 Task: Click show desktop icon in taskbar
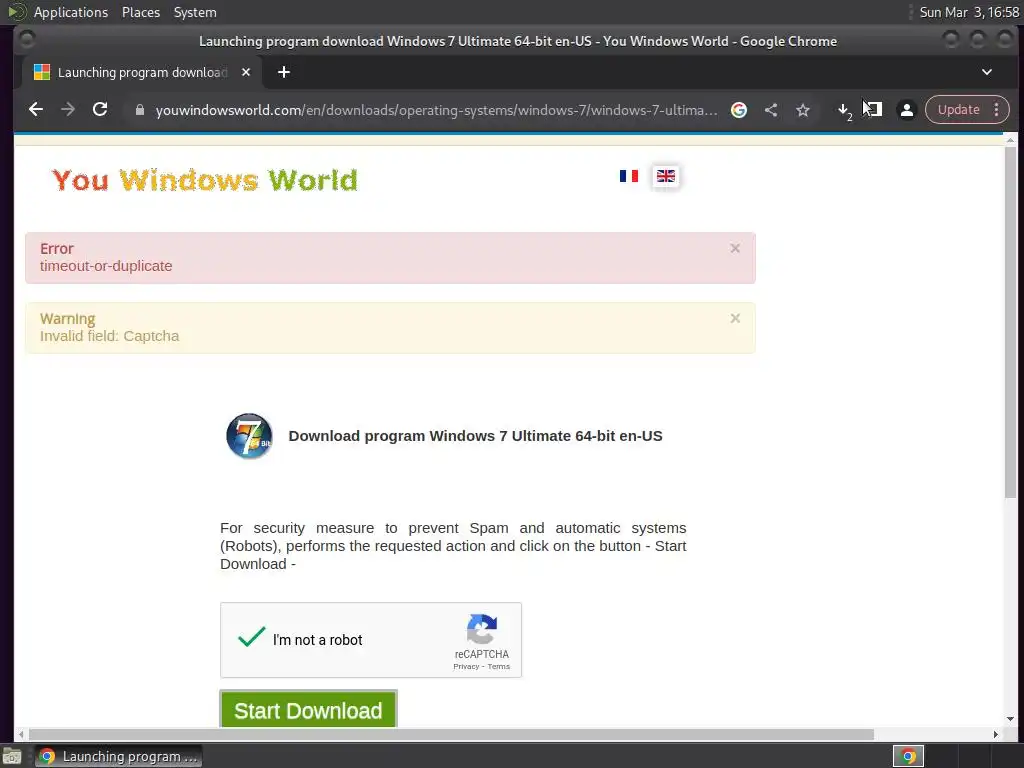pyautogui.click(x=12, y=756)
